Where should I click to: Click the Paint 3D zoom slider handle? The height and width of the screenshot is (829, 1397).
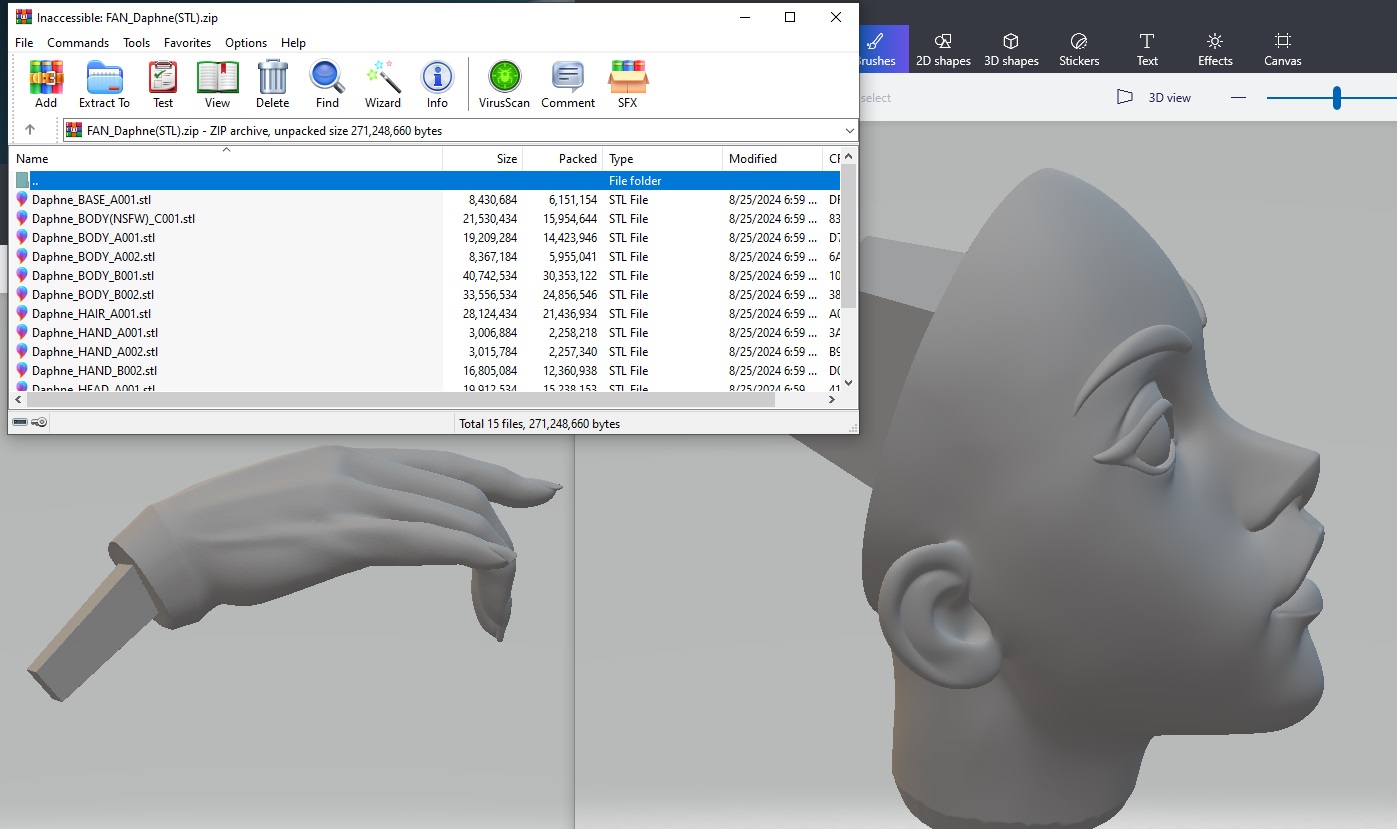(1336, 97)
